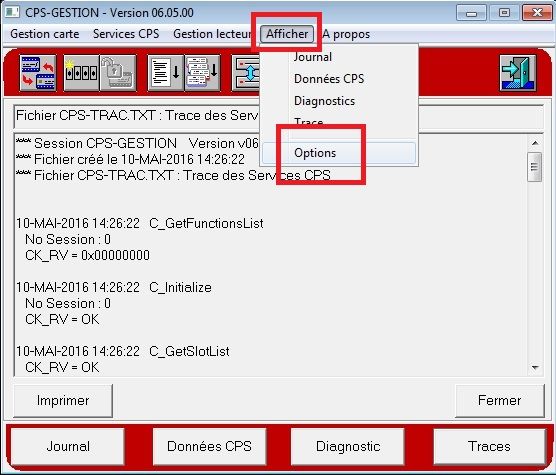Click the C_GetFunctionsList log line

(x=140, y=224)
